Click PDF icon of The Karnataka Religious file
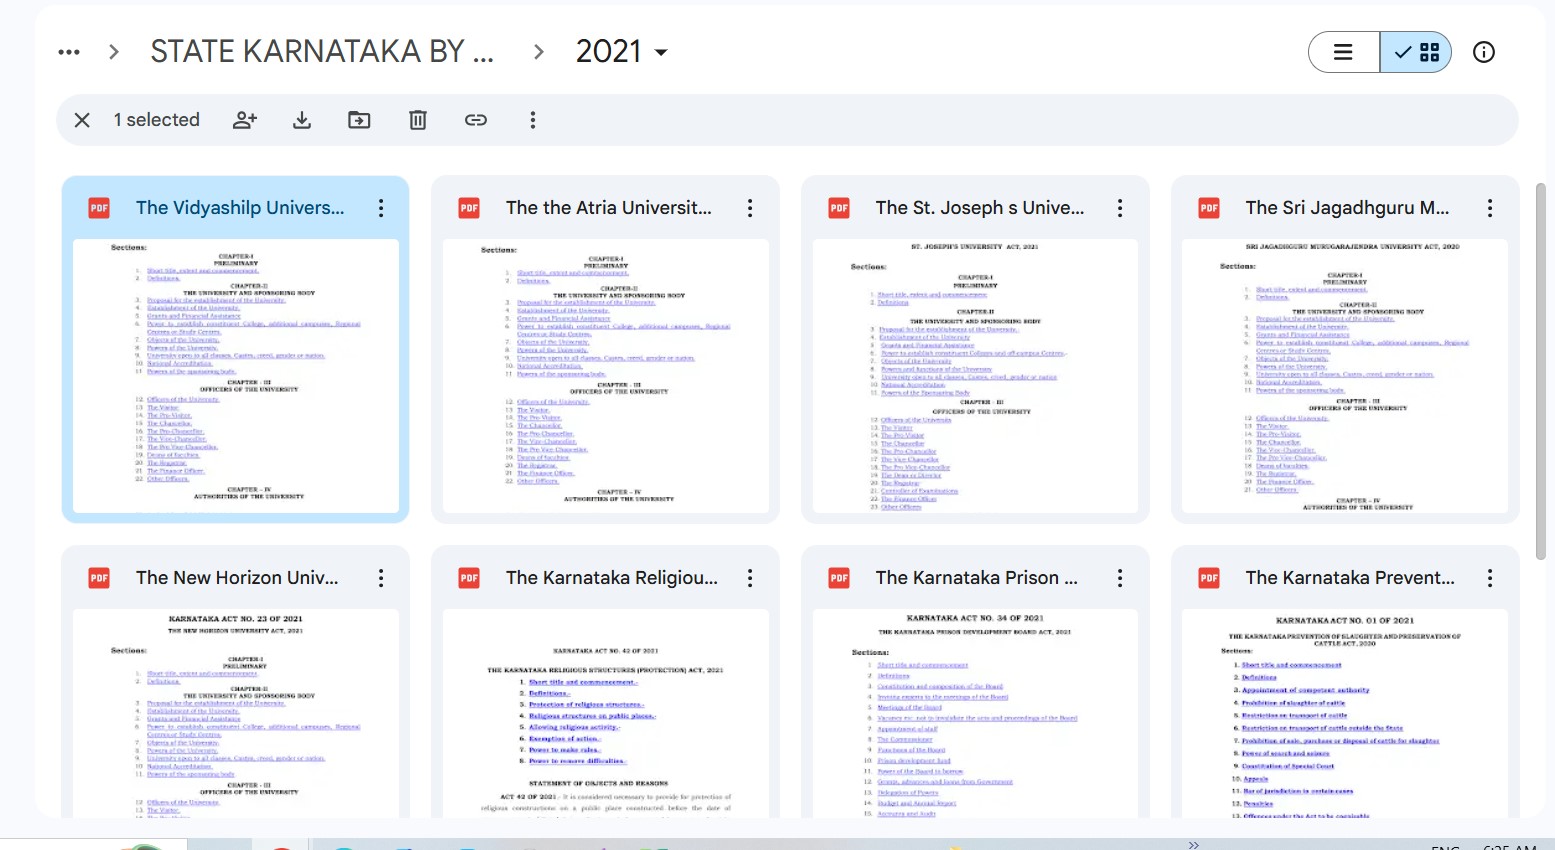This screenshot has width=1555, height=850. coord(469,578)
